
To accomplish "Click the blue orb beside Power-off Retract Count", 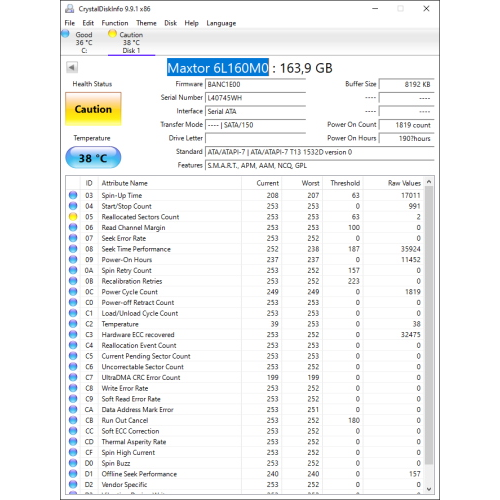I will pyautogui.click(x=73, y=302).
